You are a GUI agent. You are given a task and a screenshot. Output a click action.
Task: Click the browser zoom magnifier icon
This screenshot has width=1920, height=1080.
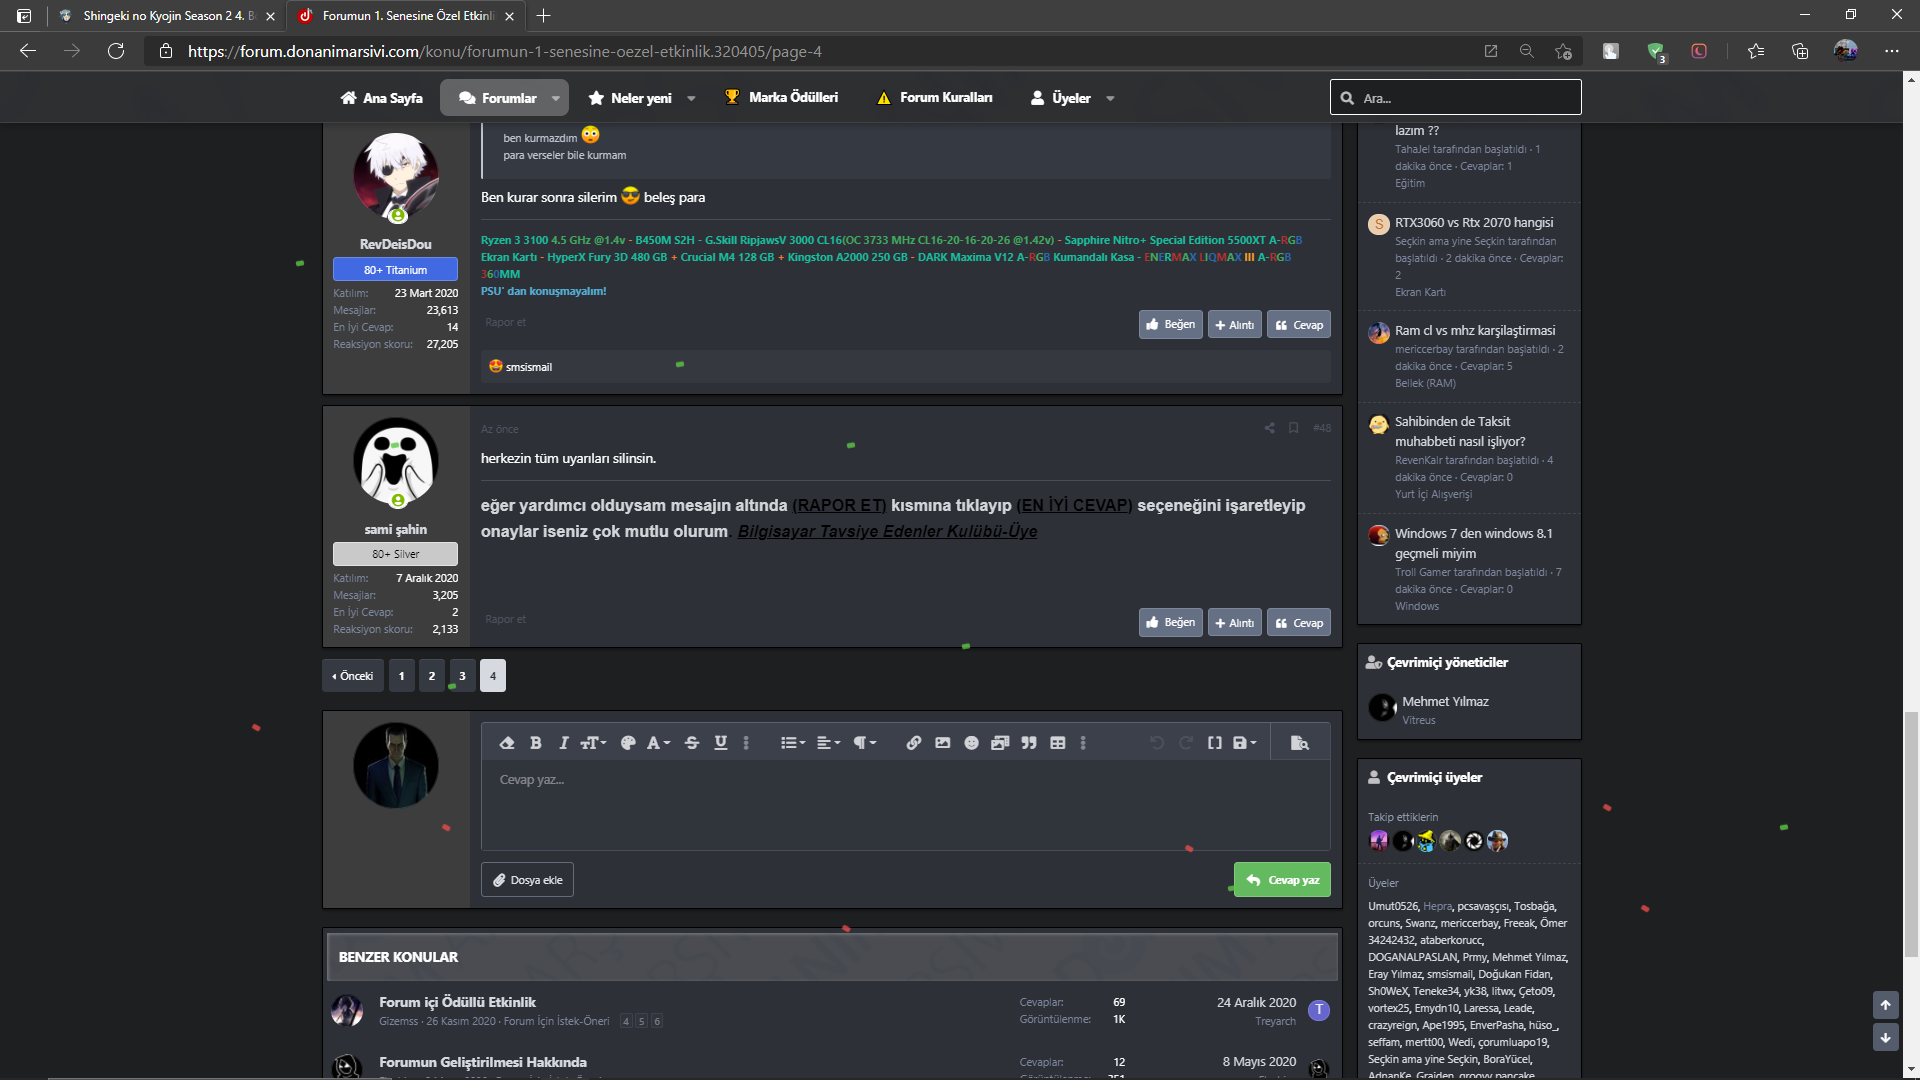(1526, 51)
